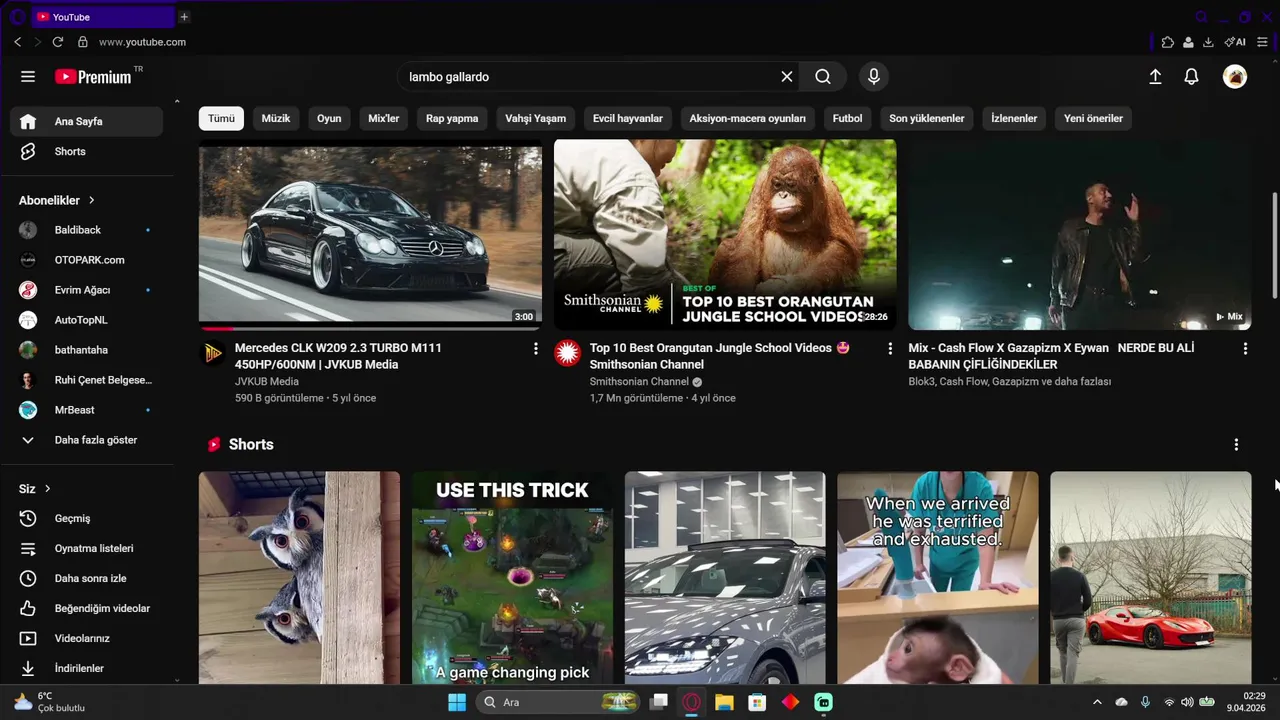Open options for Orangutan Jungle School video
The height and width of the screenshot is (720, 1280).
click(x=890, y=348)
